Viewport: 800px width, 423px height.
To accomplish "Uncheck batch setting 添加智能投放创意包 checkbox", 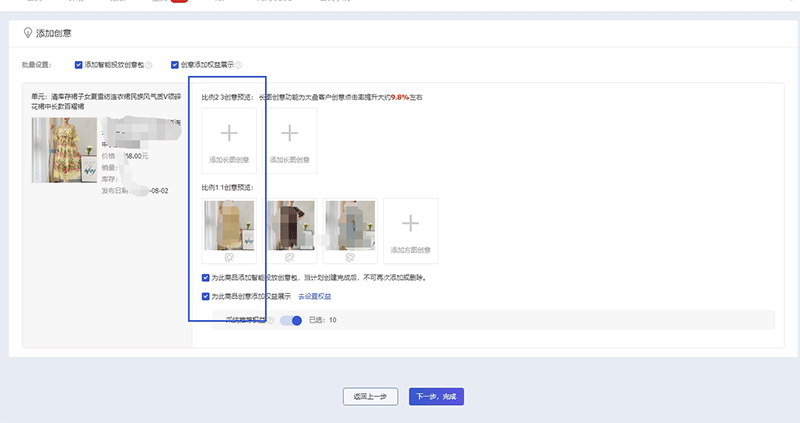I will 79,65.
